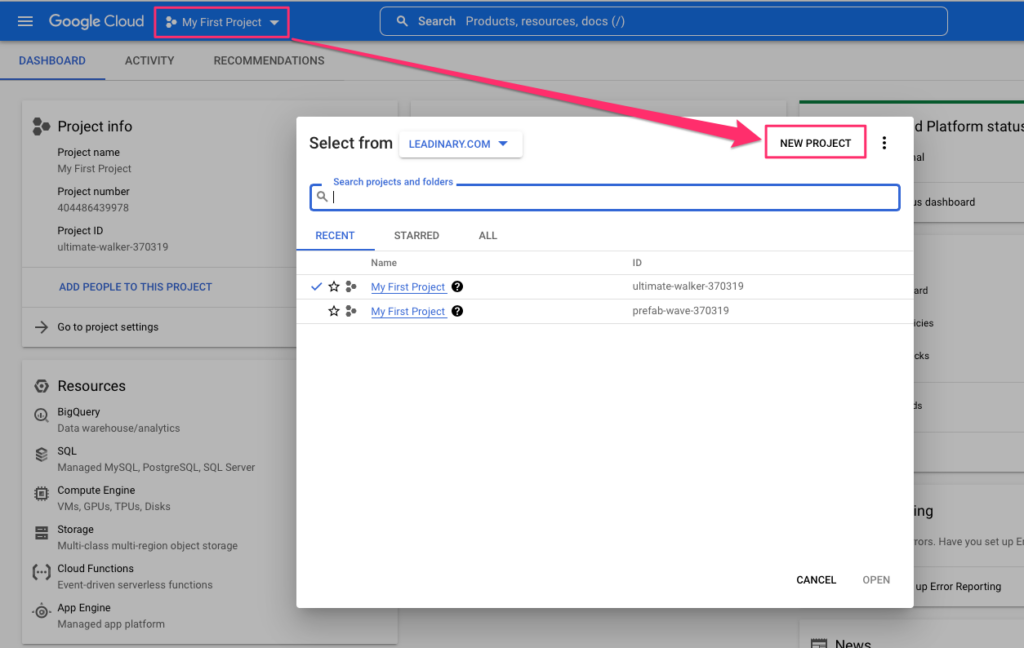Click the ID text ultimate-walker-370319 in dialog
The width and height of the screenshot is (1024, 648).
688,286
